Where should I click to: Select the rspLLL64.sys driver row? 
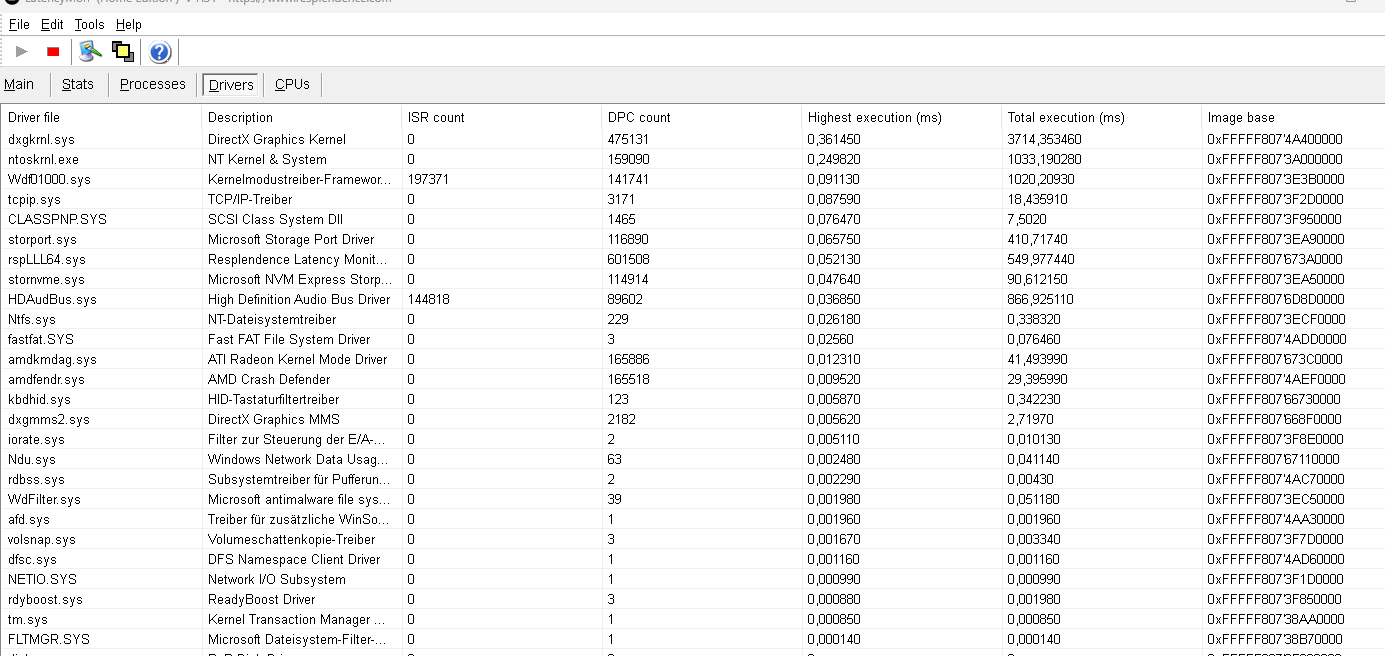693,259
